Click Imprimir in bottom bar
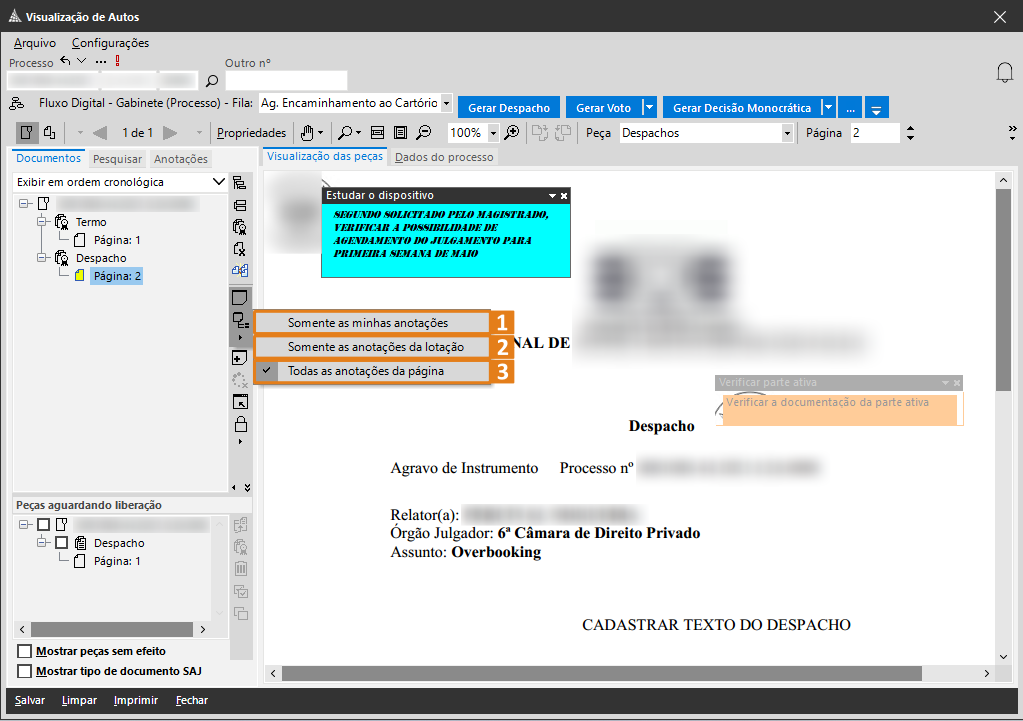The height and width of the screenshot is (721, 1023). (136, 700)
